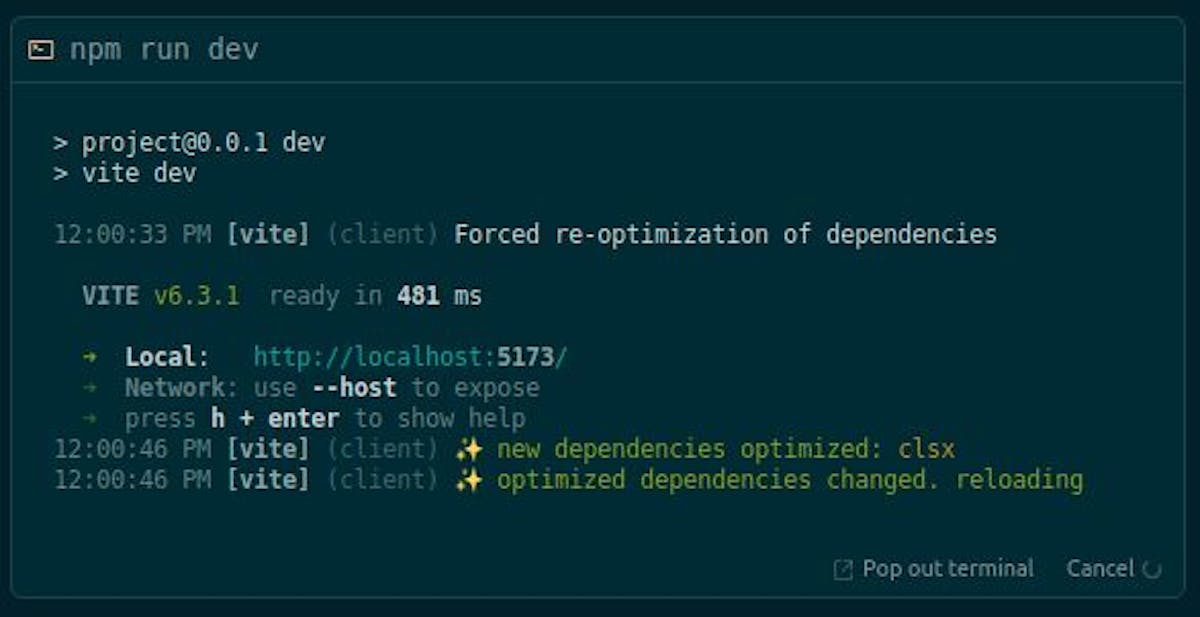Click the clsx dependency name

927,449
